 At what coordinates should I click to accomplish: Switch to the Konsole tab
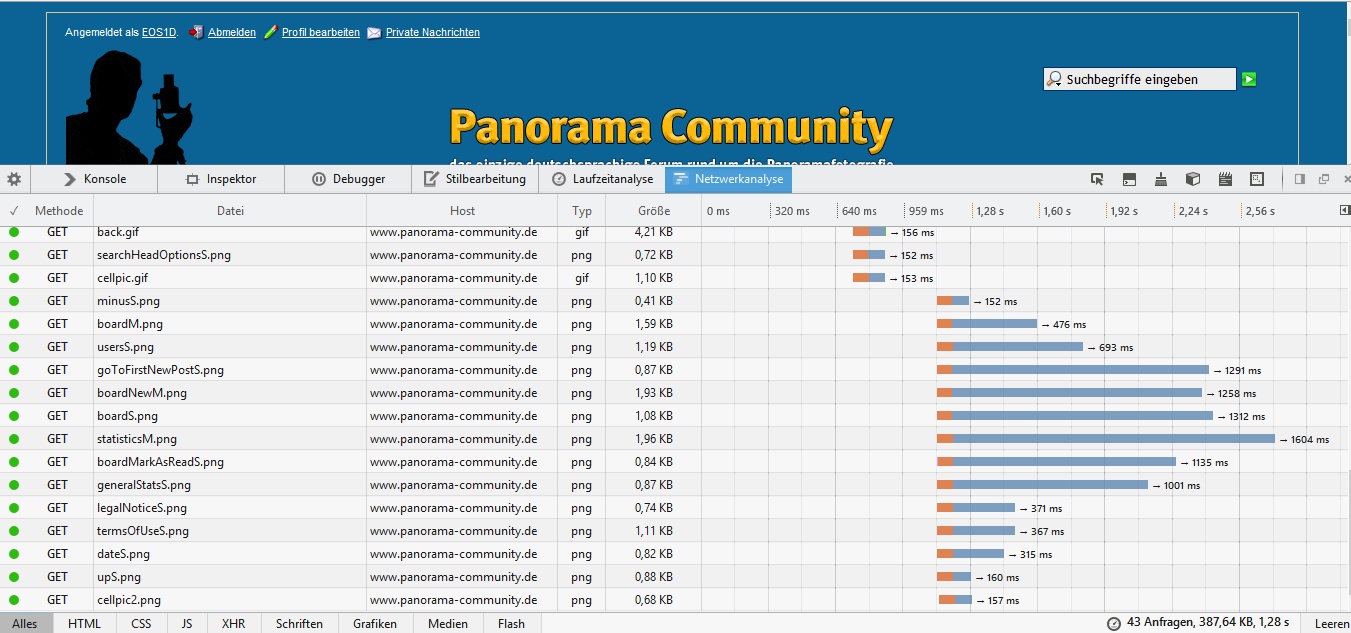click(95, 179)
